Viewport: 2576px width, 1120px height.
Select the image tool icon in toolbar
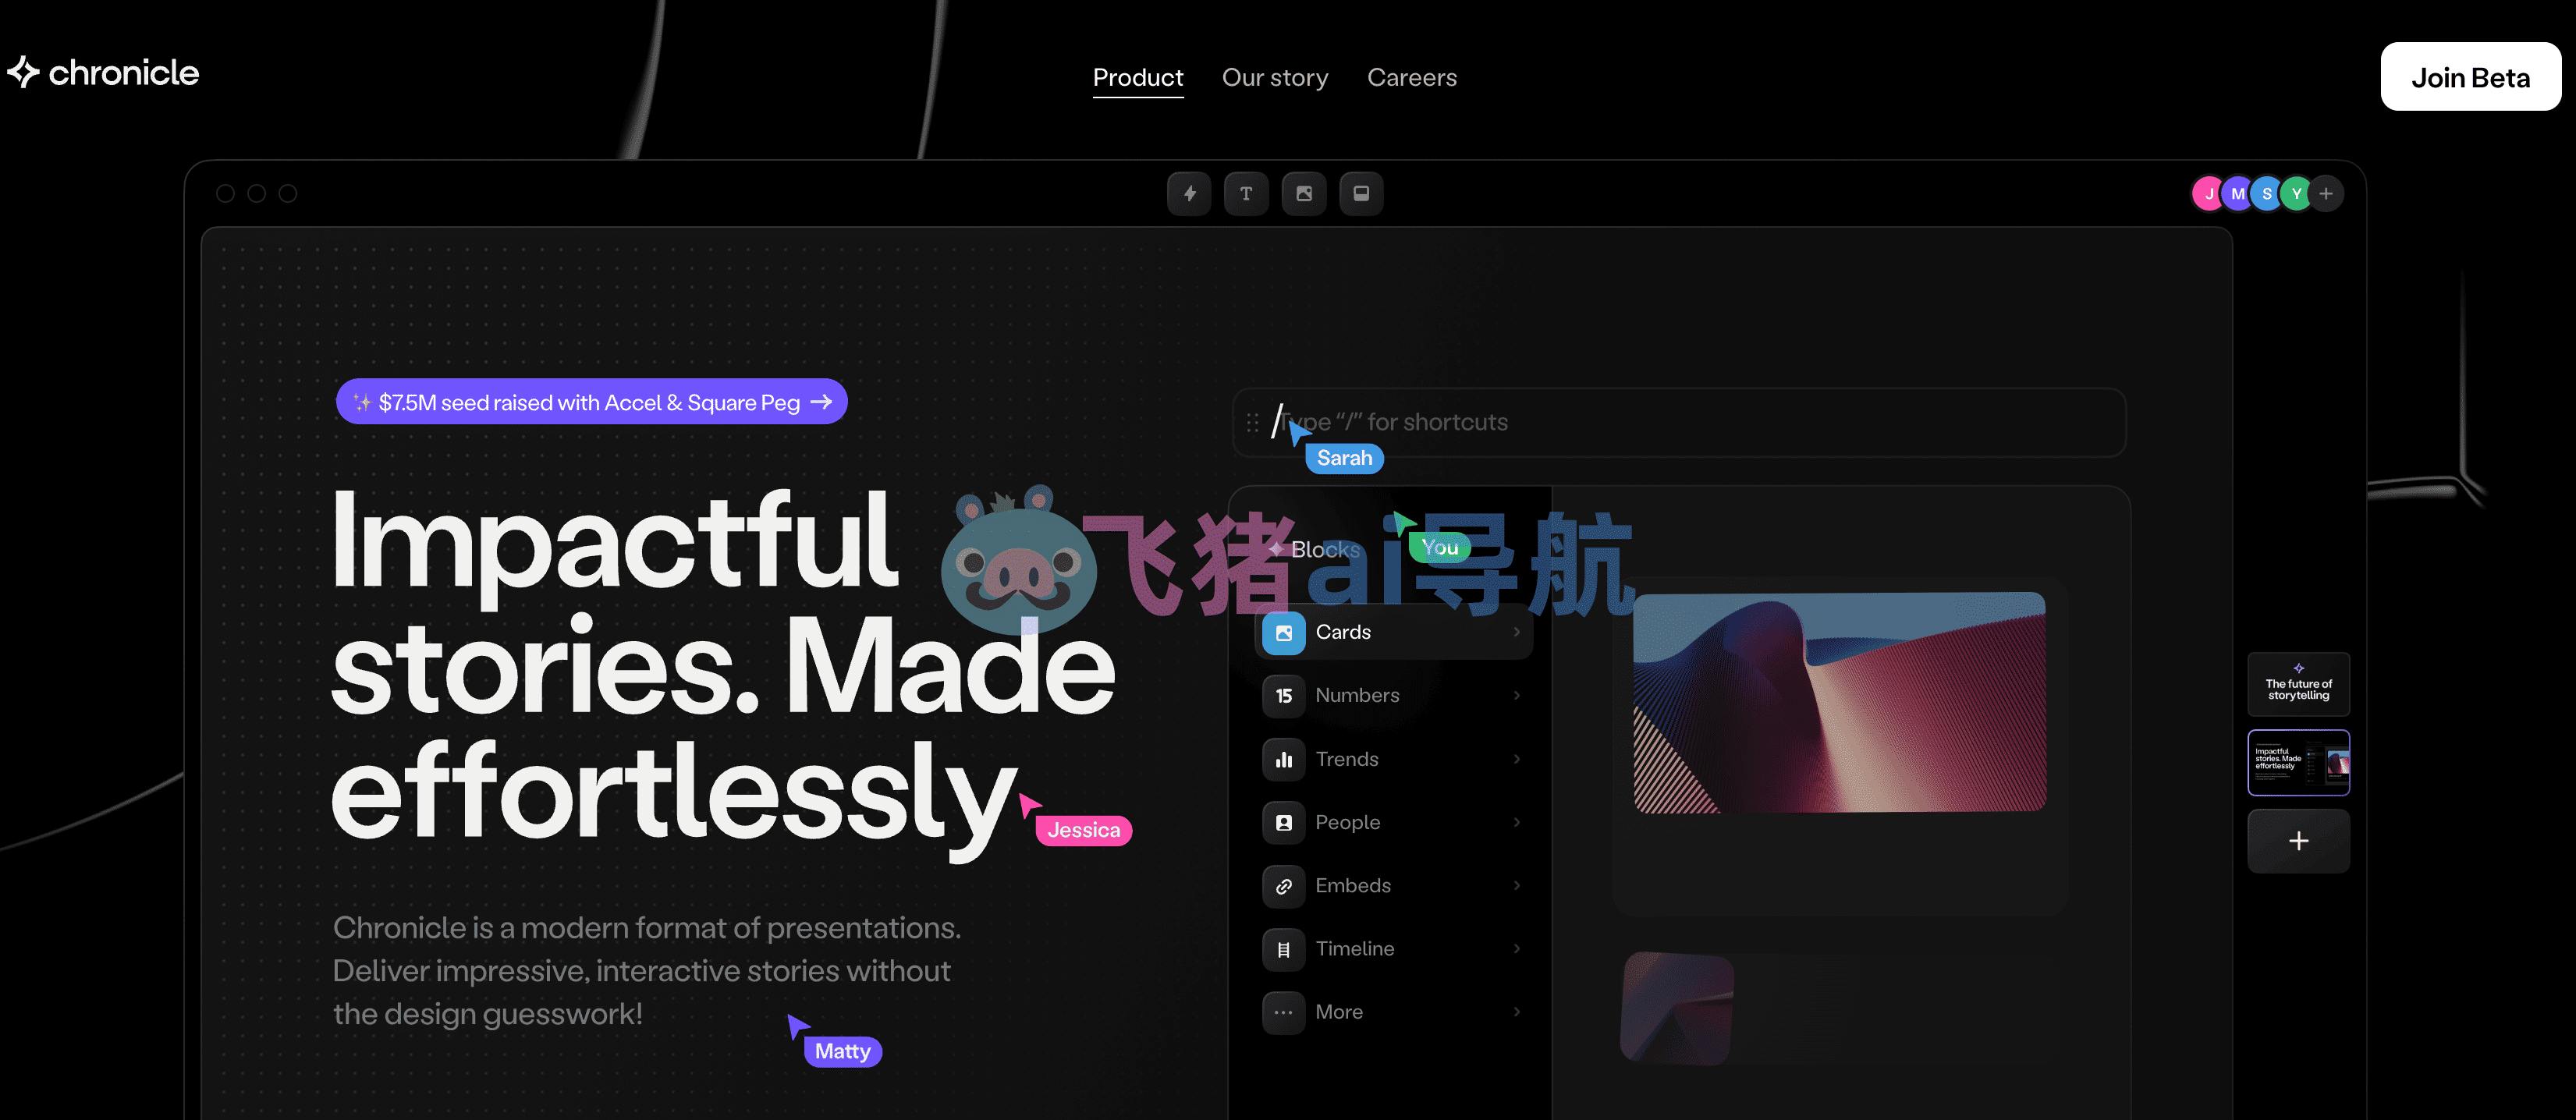[1303, 193]
